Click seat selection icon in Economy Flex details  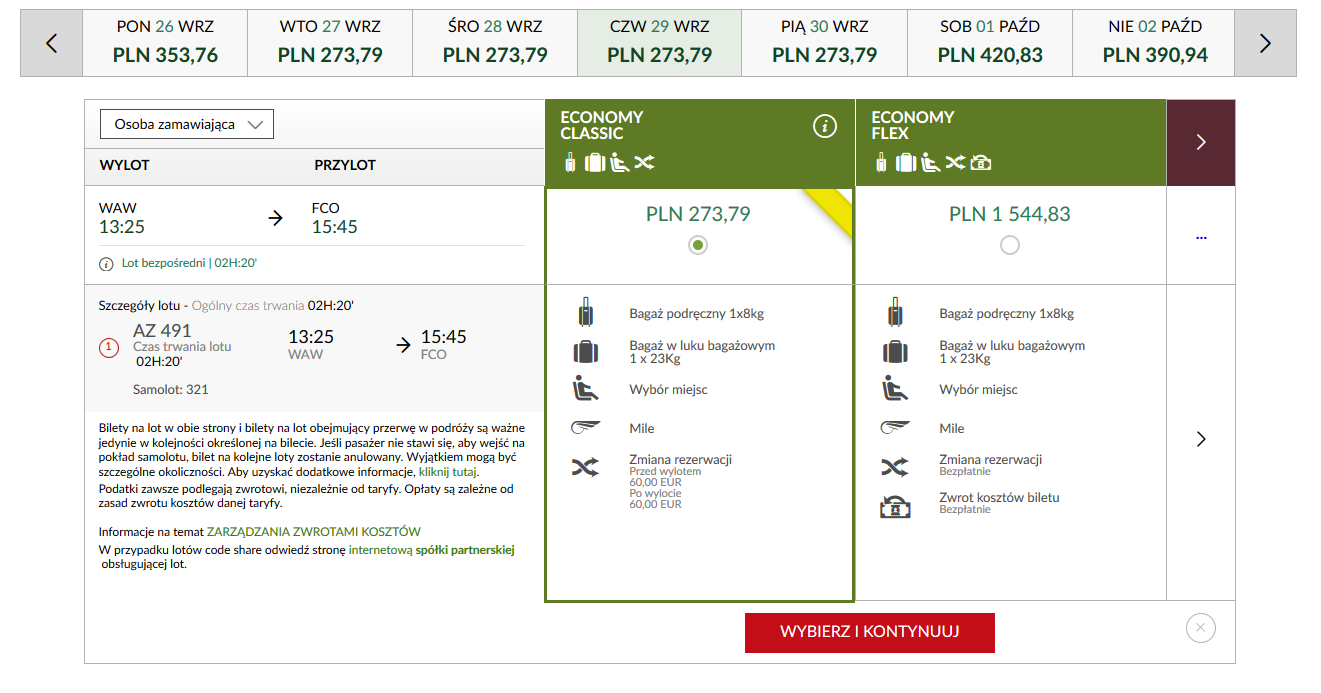coord(895,389)
